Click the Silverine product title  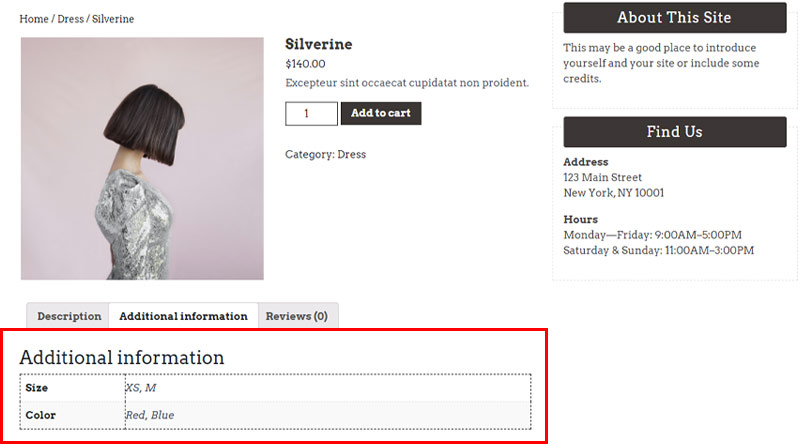coord(318,44)
